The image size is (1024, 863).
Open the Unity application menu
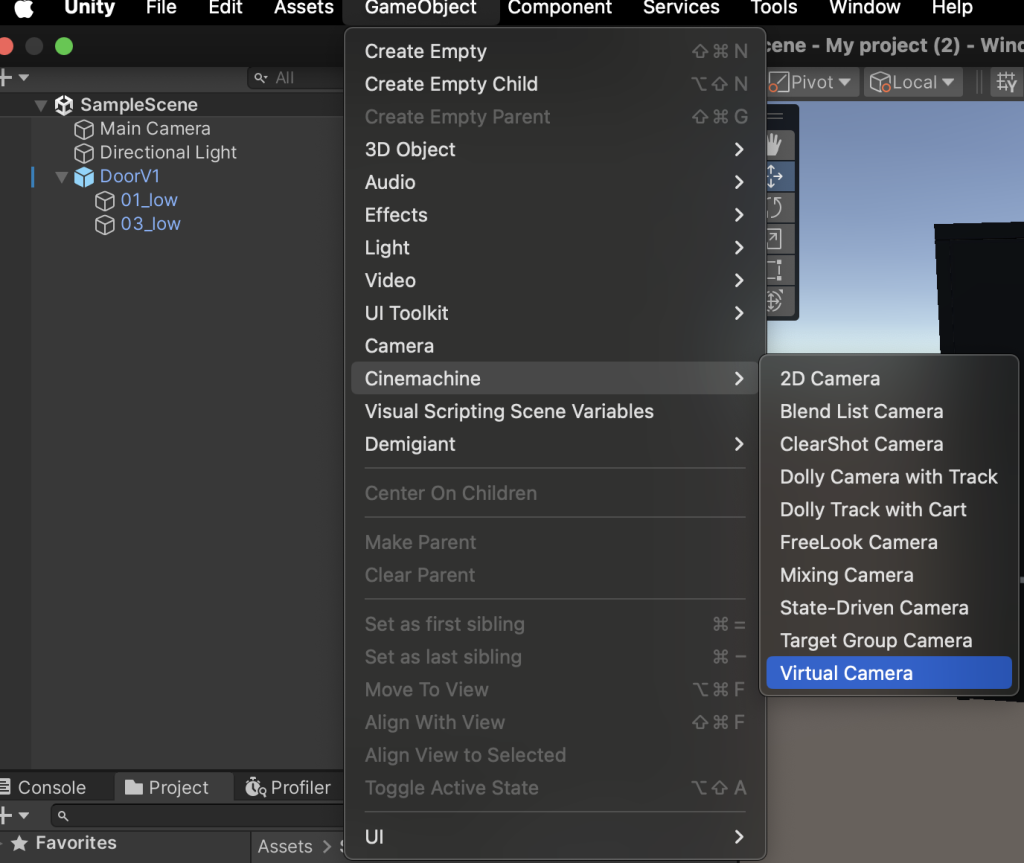[x=89, y=8]
